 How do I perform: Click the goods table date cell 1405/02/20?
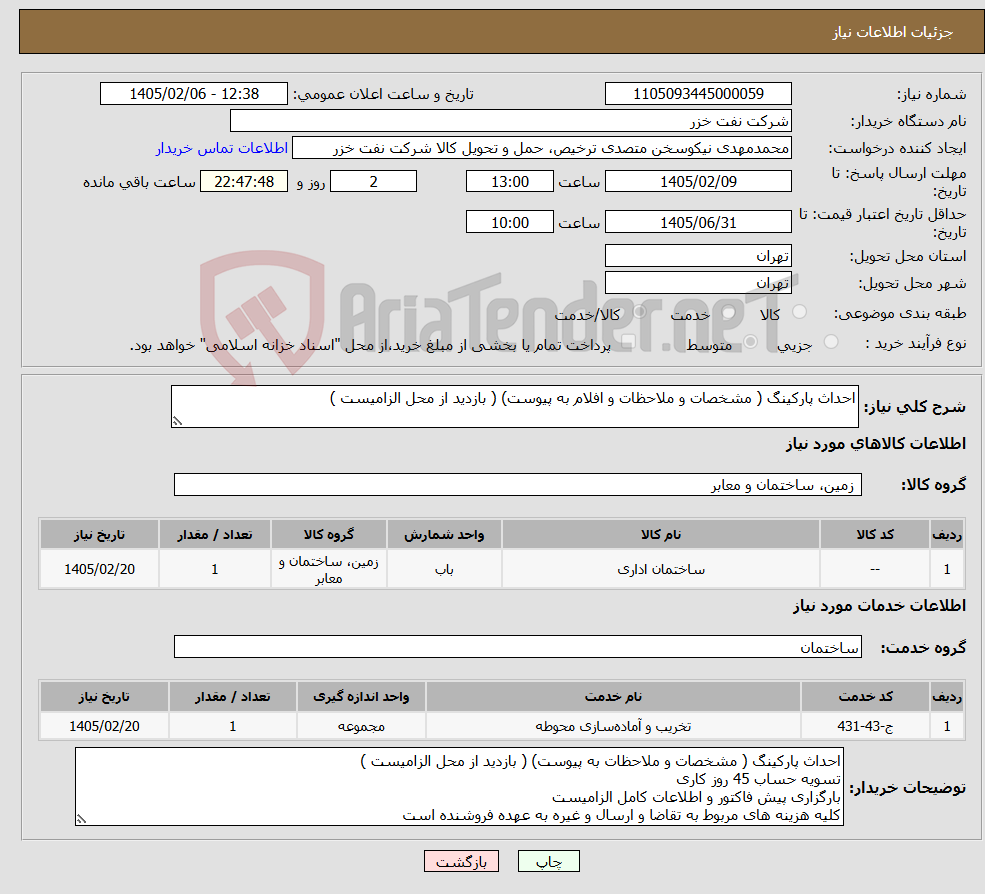[x=99, y=569]
